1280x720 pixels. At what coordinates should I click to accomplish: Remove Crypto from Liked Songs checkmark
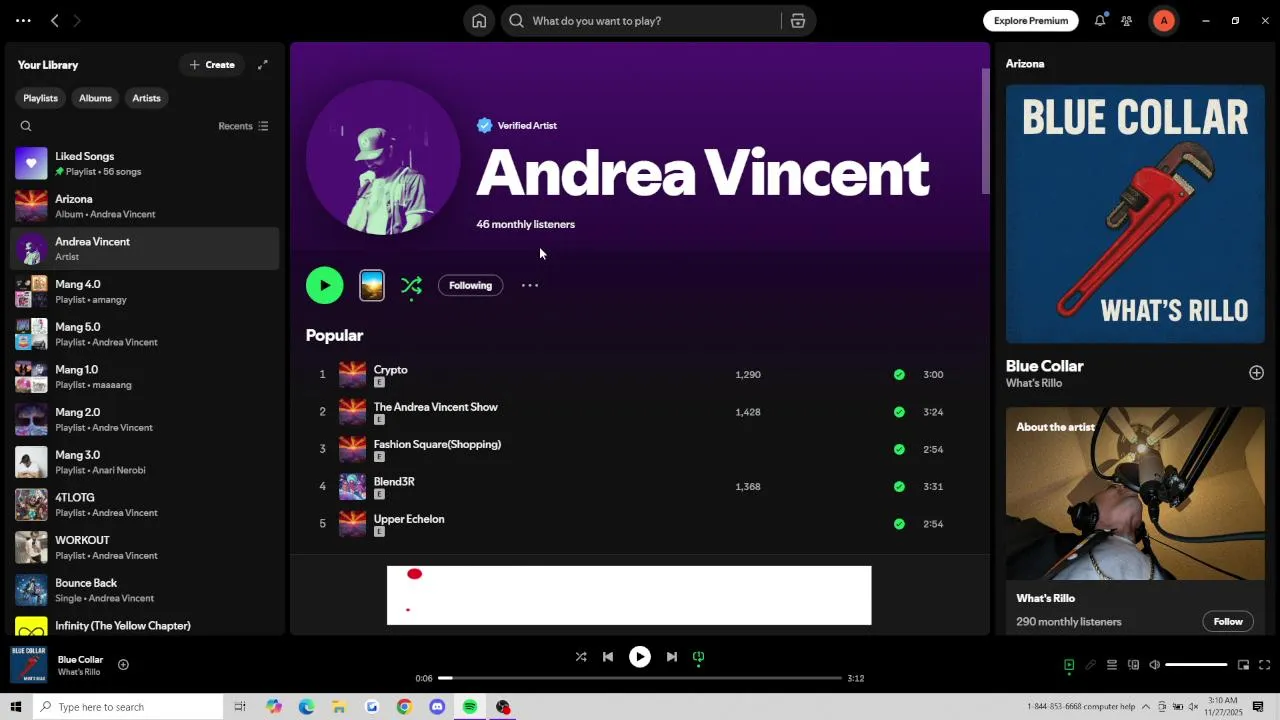[x=899, y=375]
